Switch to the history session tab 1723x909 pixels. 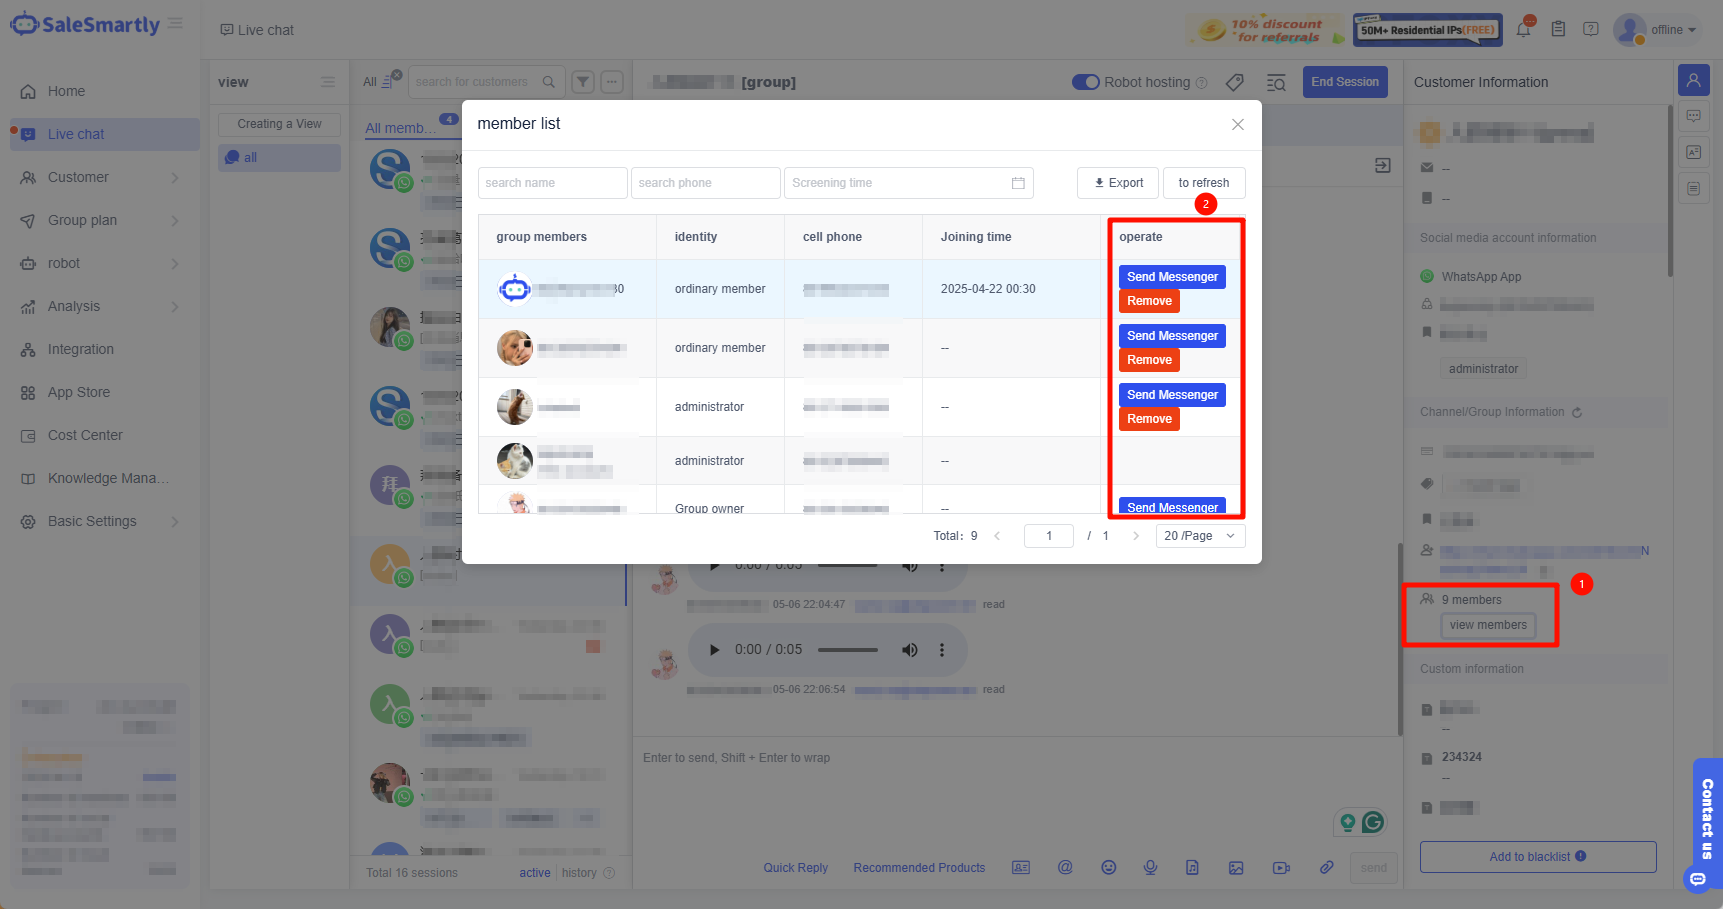tap(578, 872)
